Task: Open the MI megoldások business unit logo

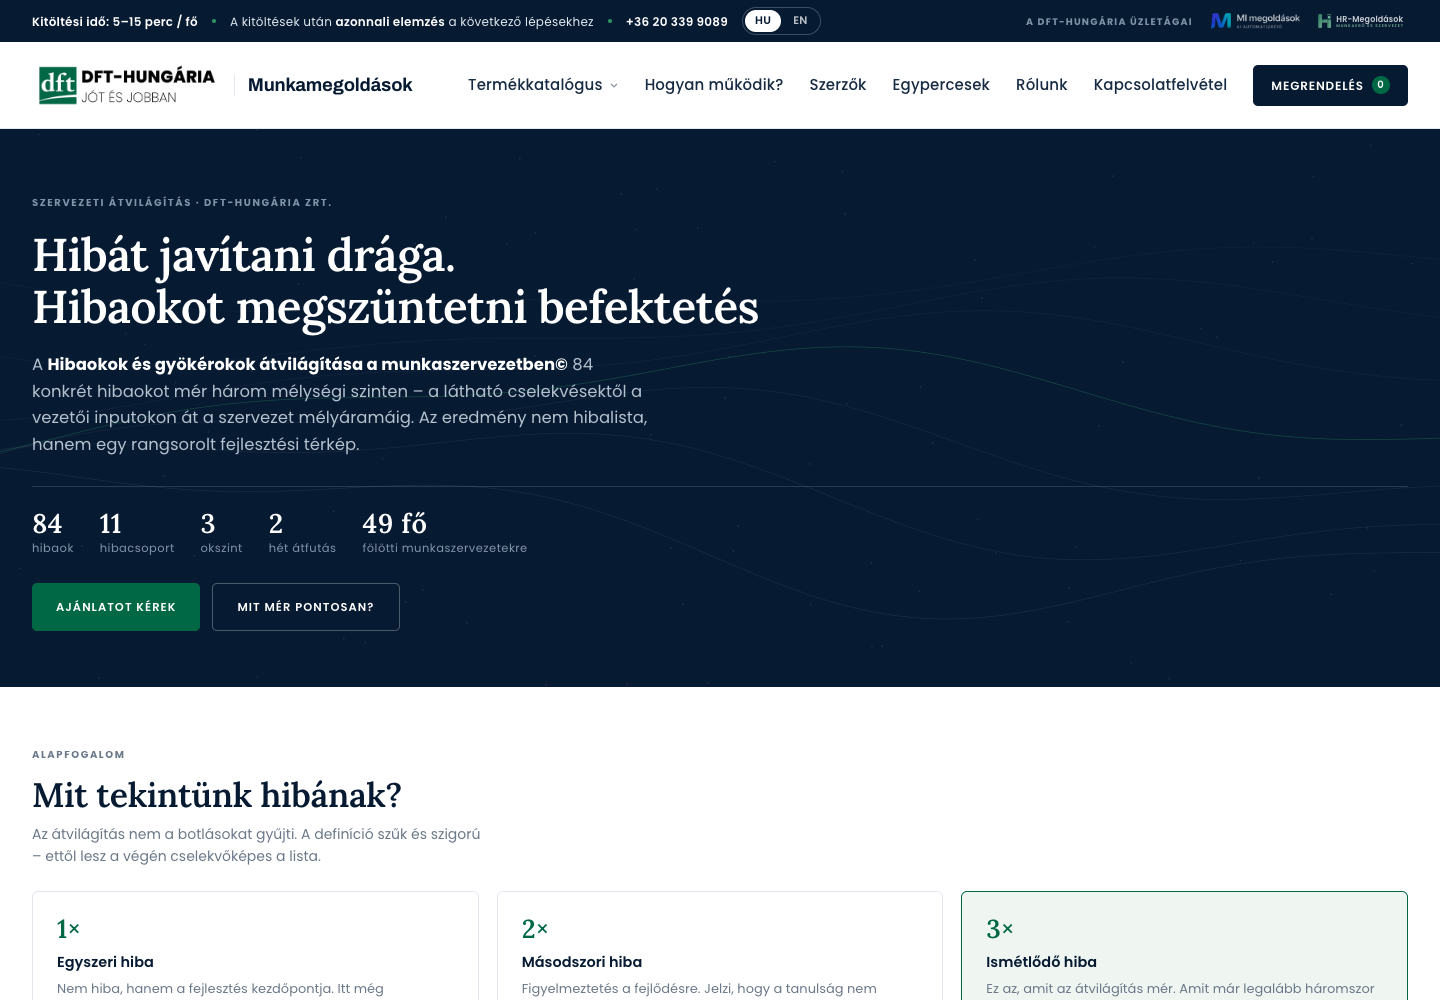Action: point(1255,21)
